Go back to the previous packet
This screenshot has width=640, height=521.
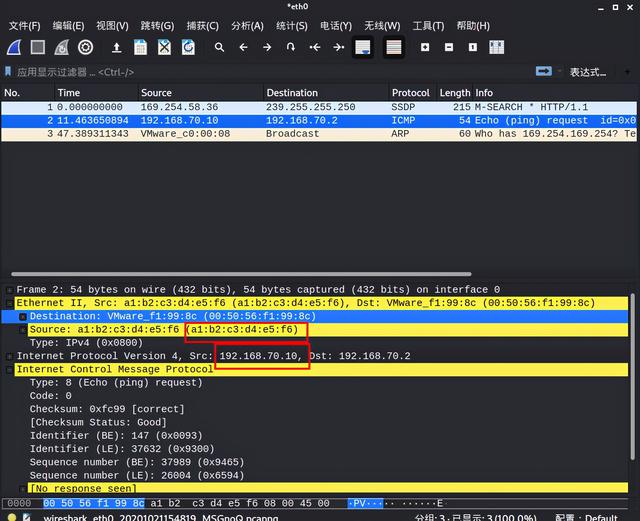[243, 47]
